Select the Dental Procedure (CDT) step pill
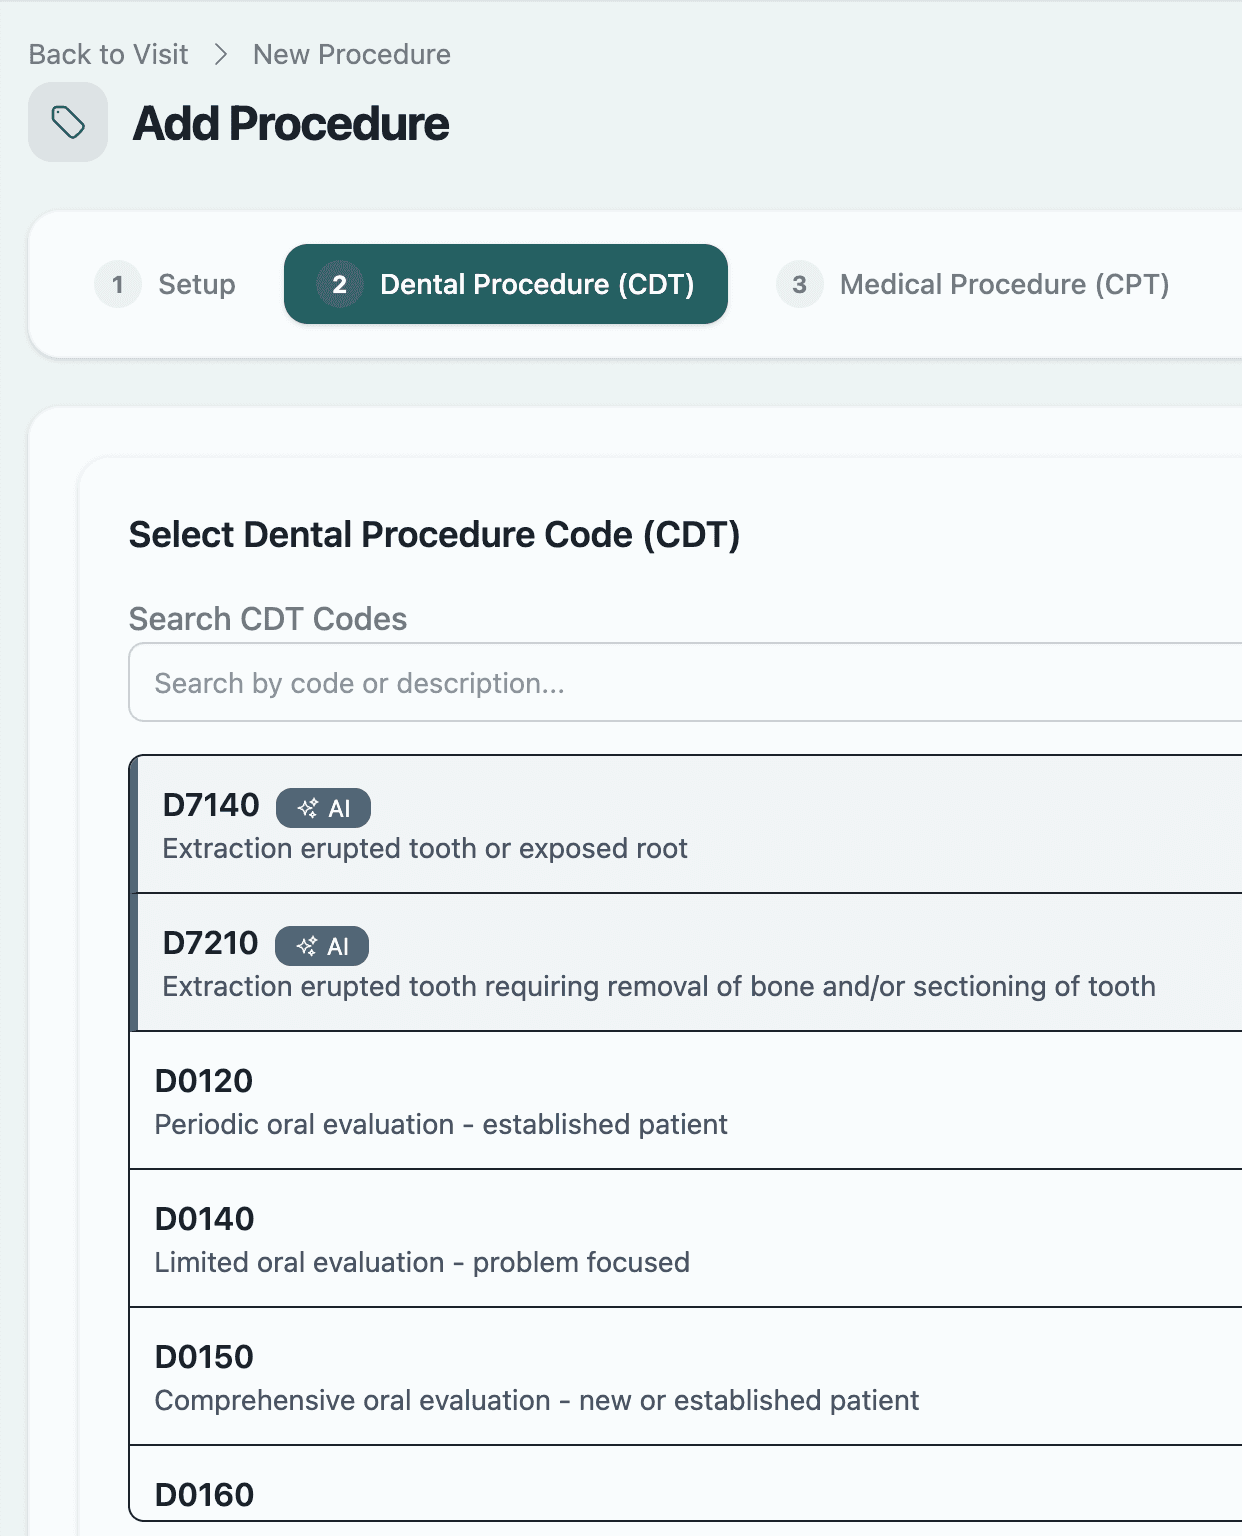 coord(507,284)
